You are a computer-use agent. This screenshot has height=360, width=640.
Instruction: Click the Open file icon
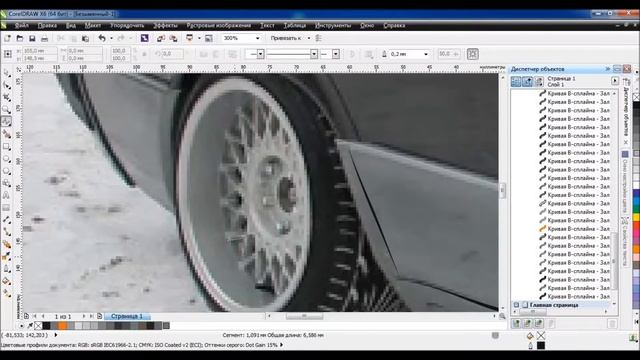(x=20, y=38)
